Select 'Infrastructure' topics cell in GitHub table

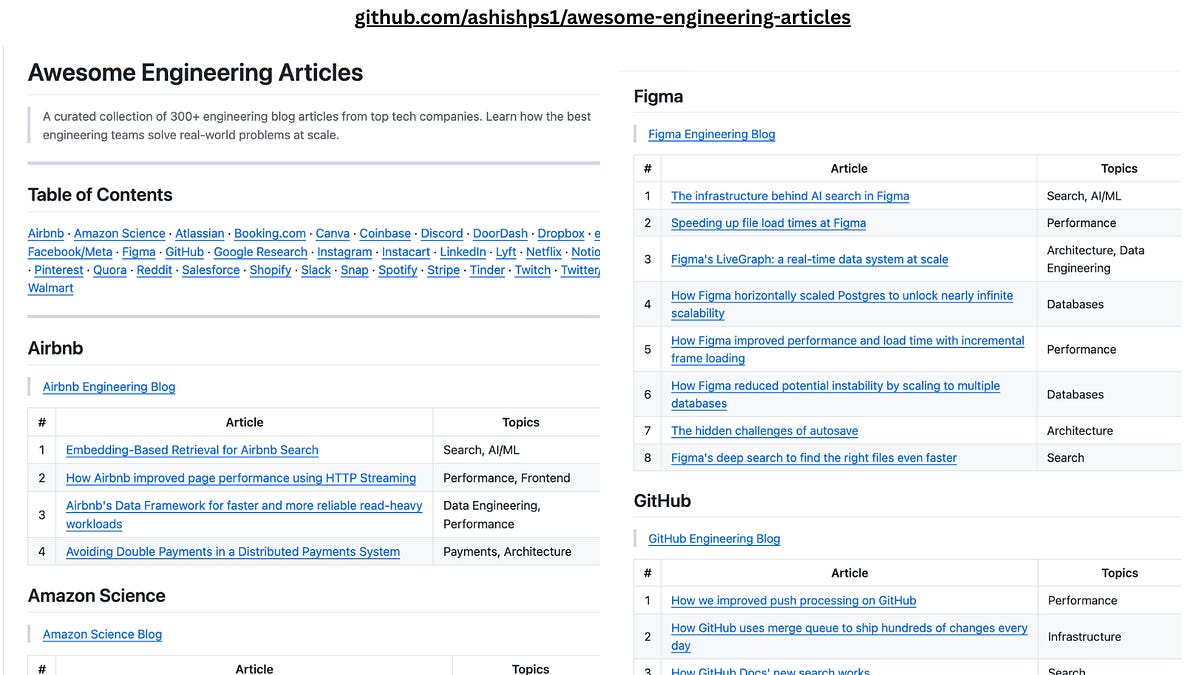tap(1109, 636)
